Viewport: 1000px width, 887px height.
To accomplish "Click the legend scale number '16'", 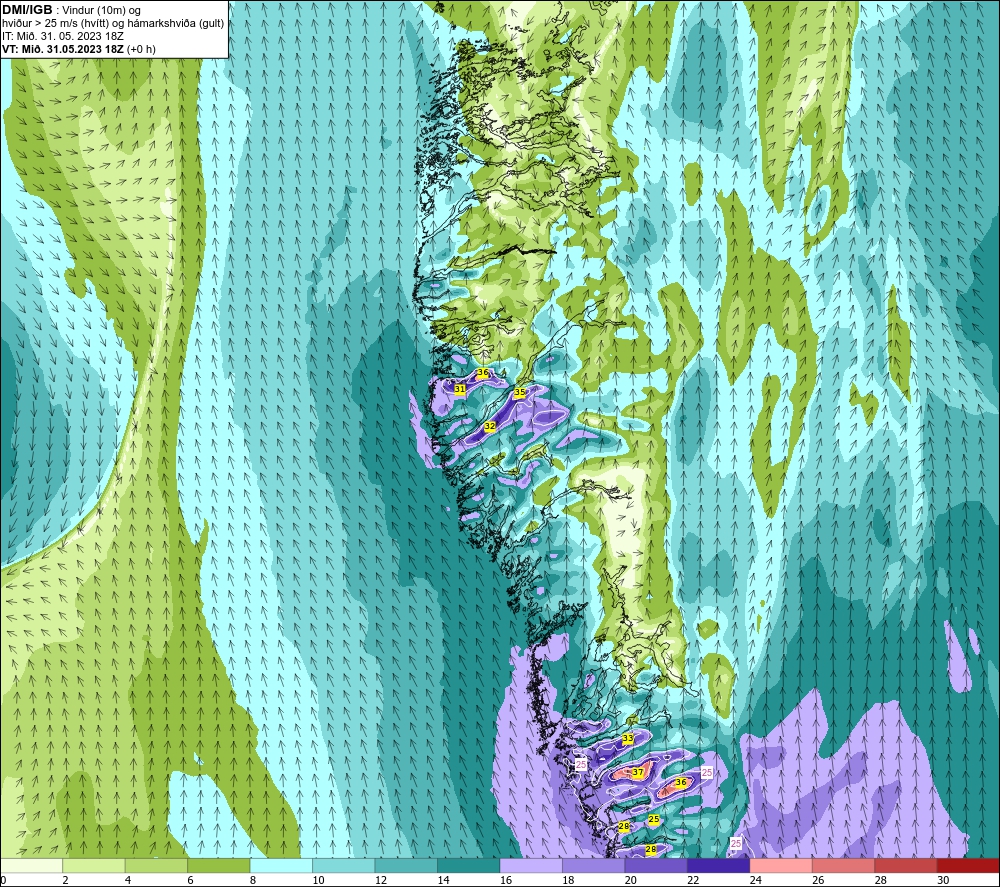I will click(x=506, y=880).
